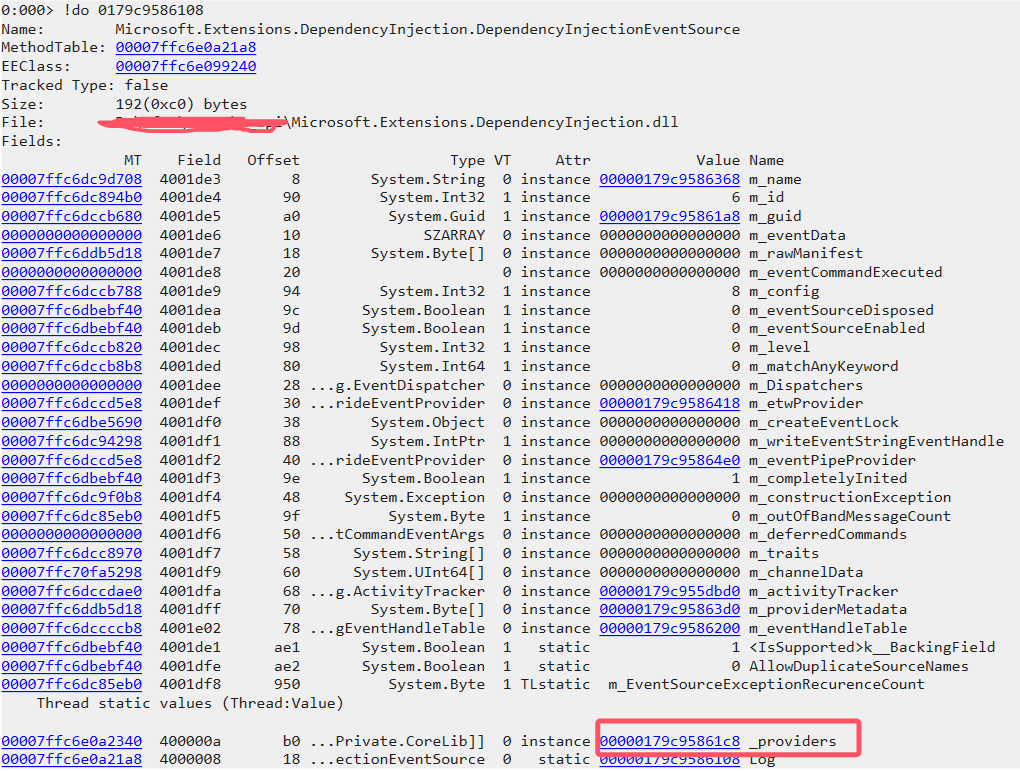Click MT link for m_EventSourceExceptionRecurenceCount row
The width and height of the screenshot is (1020, 771).
(x=72, y=684)
